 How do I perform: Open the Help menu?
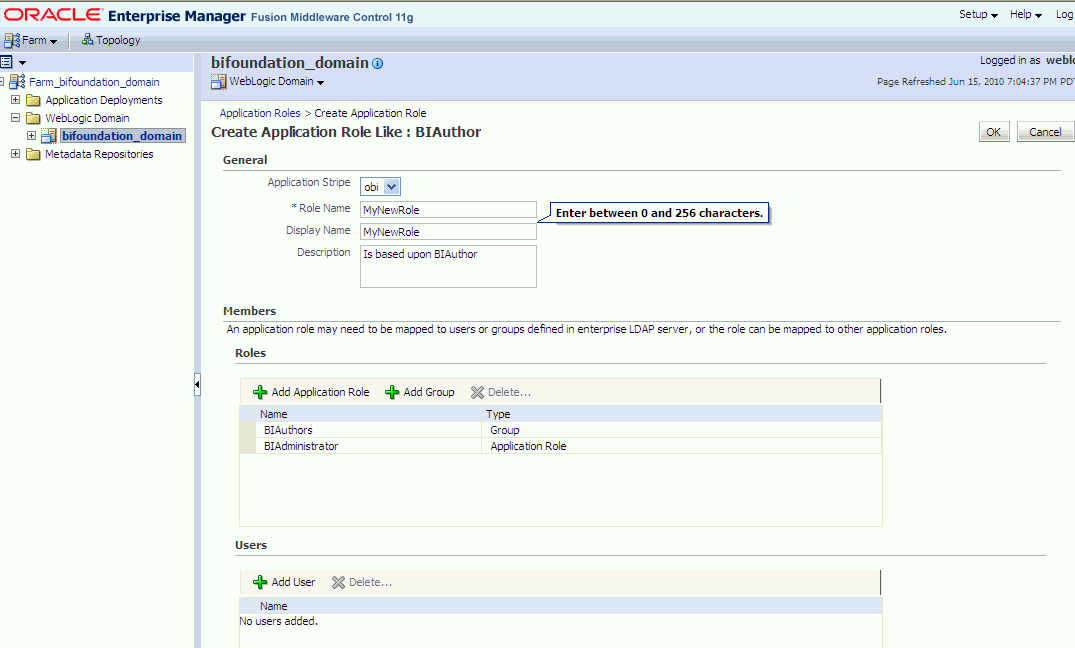[x=1025, y=14]
